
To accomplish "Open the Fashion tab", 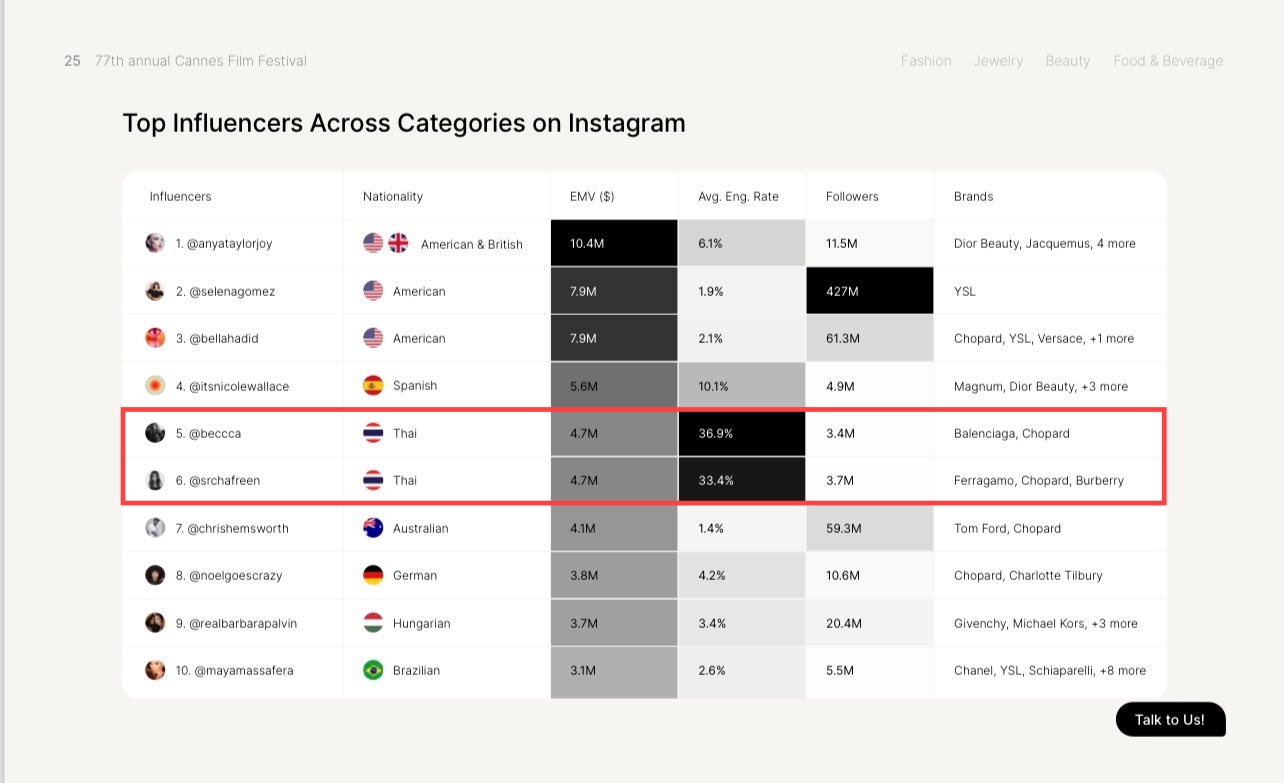I will click(926, 61).
